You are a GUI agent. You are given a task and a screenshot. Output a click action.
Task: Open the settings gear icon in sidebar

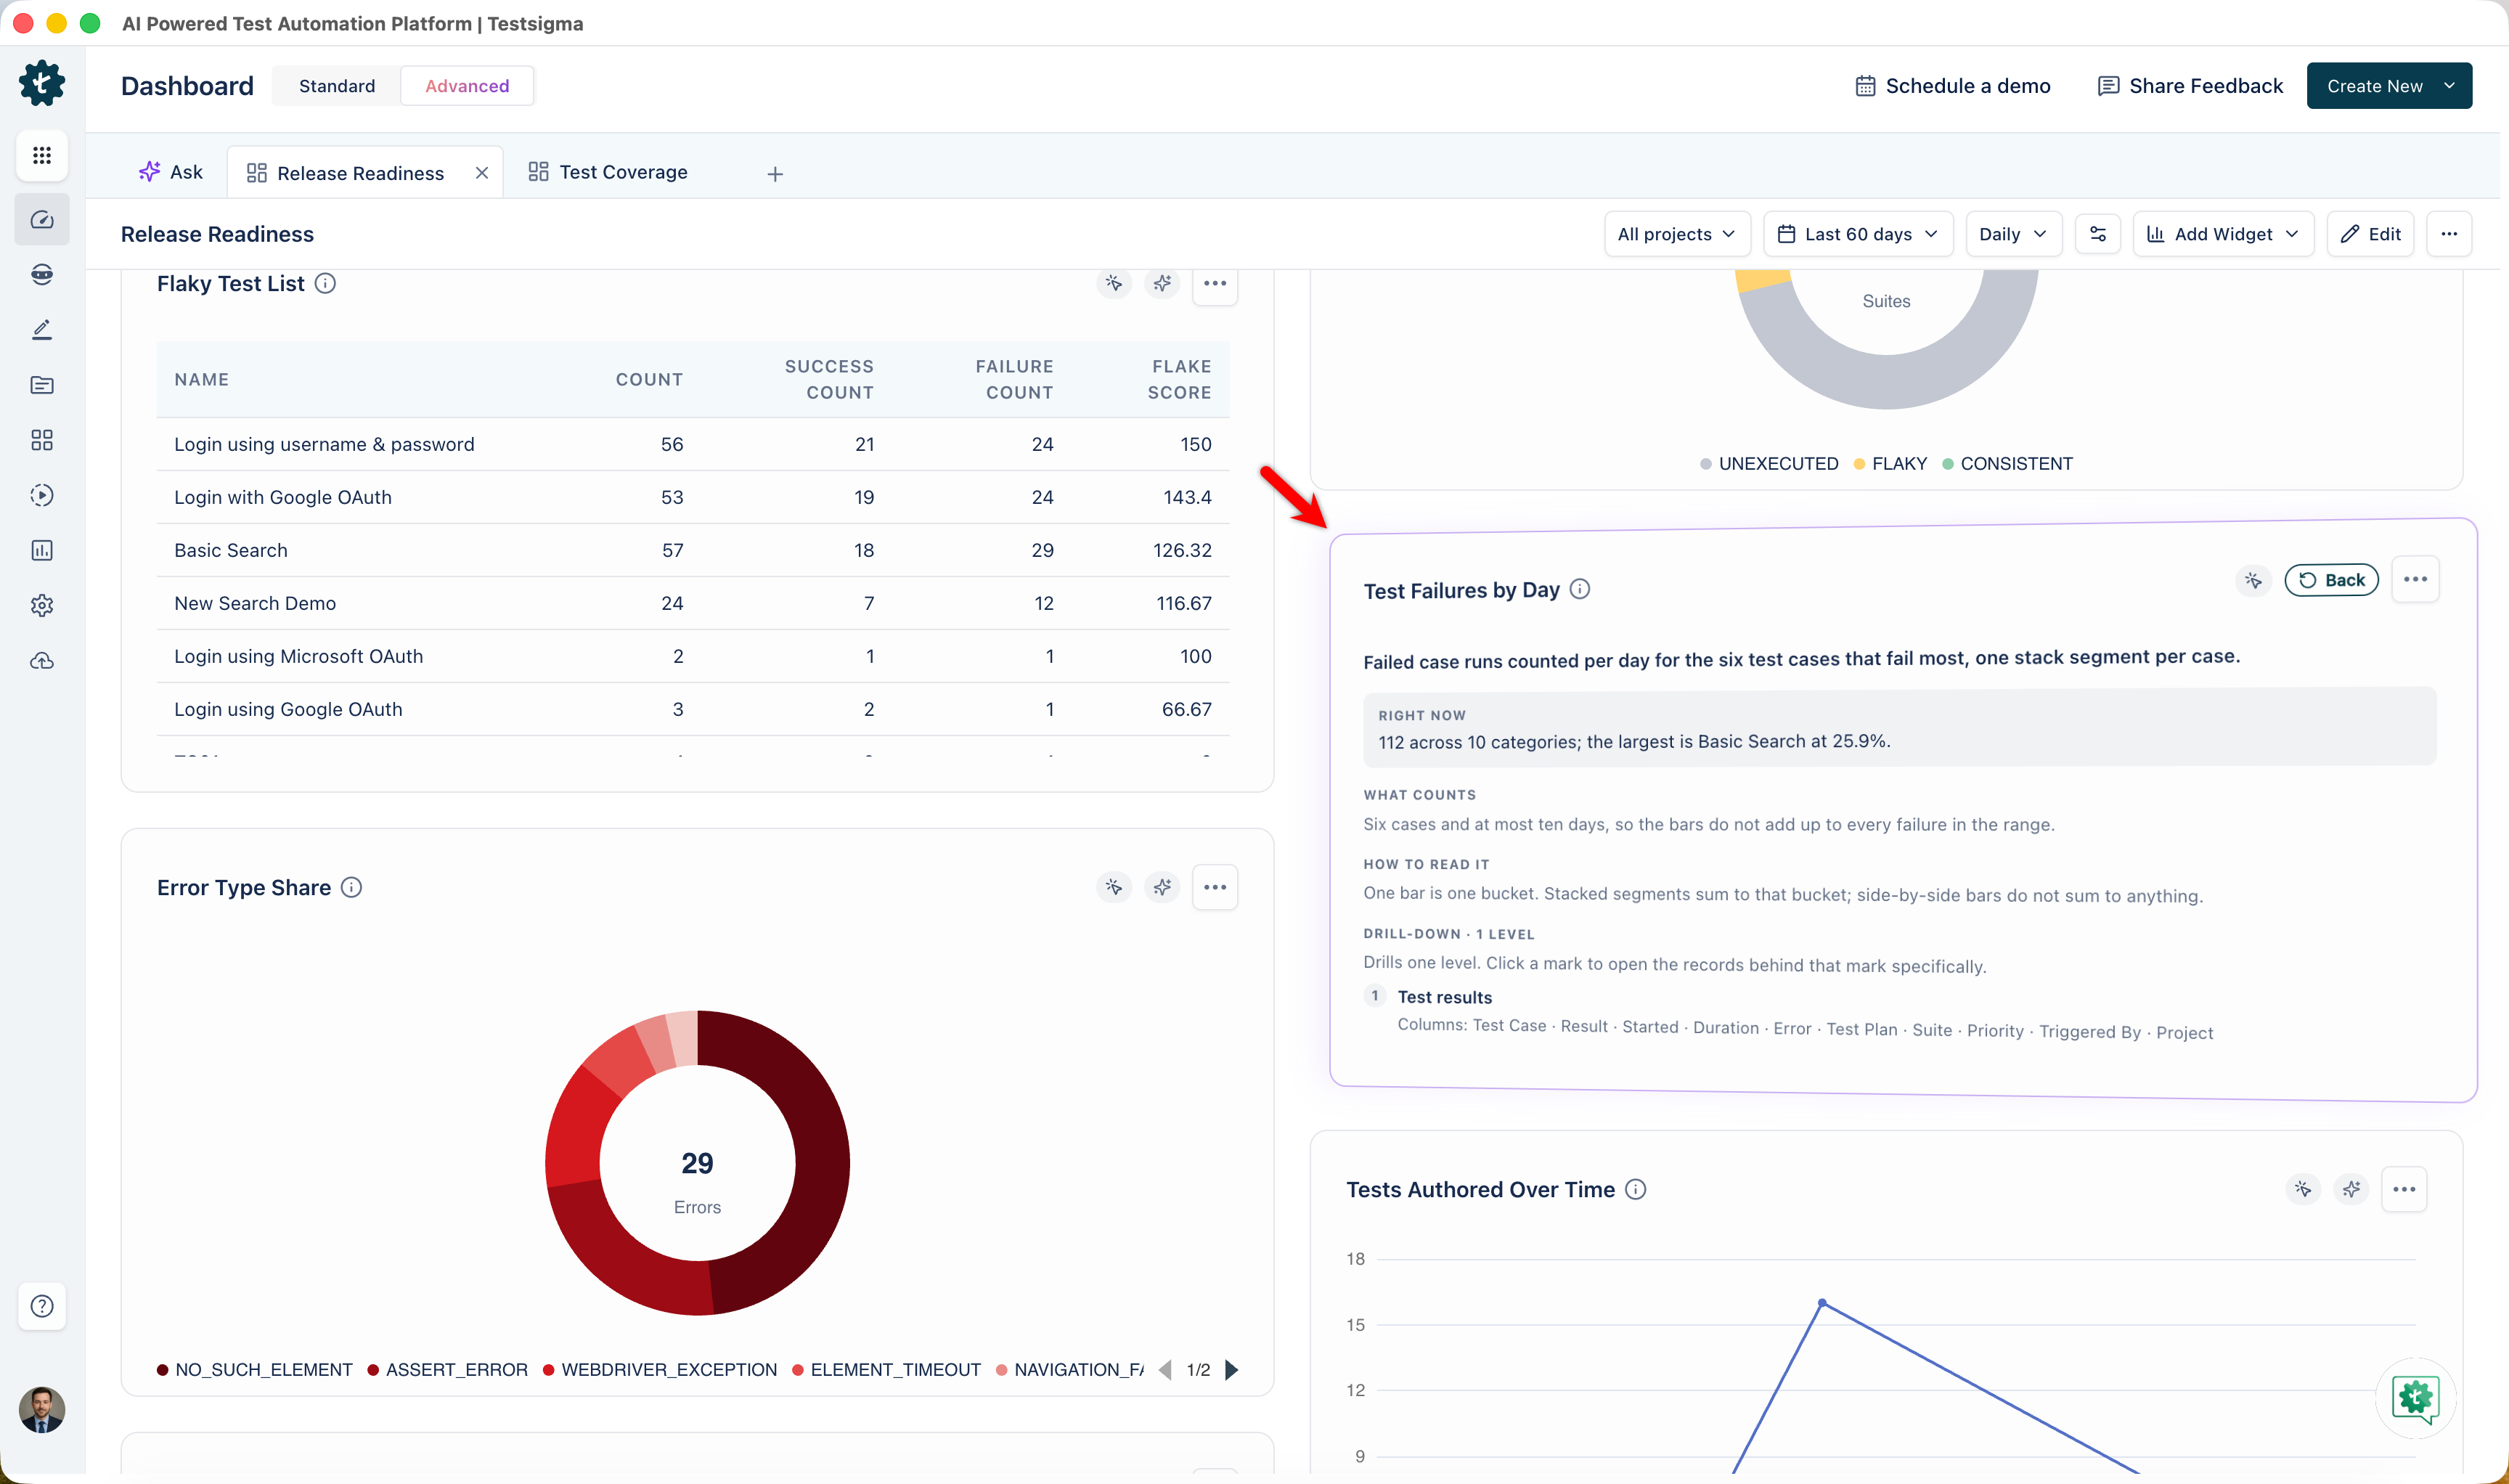42,605
